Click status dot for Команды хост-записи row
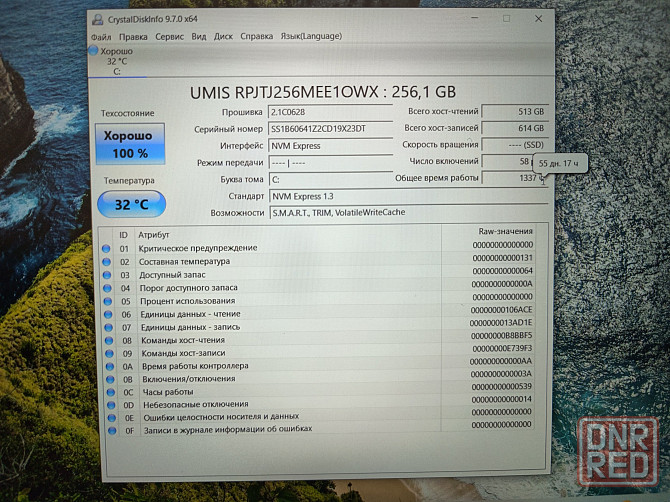Viewport: 670px width, 502px height. point(109,354)
